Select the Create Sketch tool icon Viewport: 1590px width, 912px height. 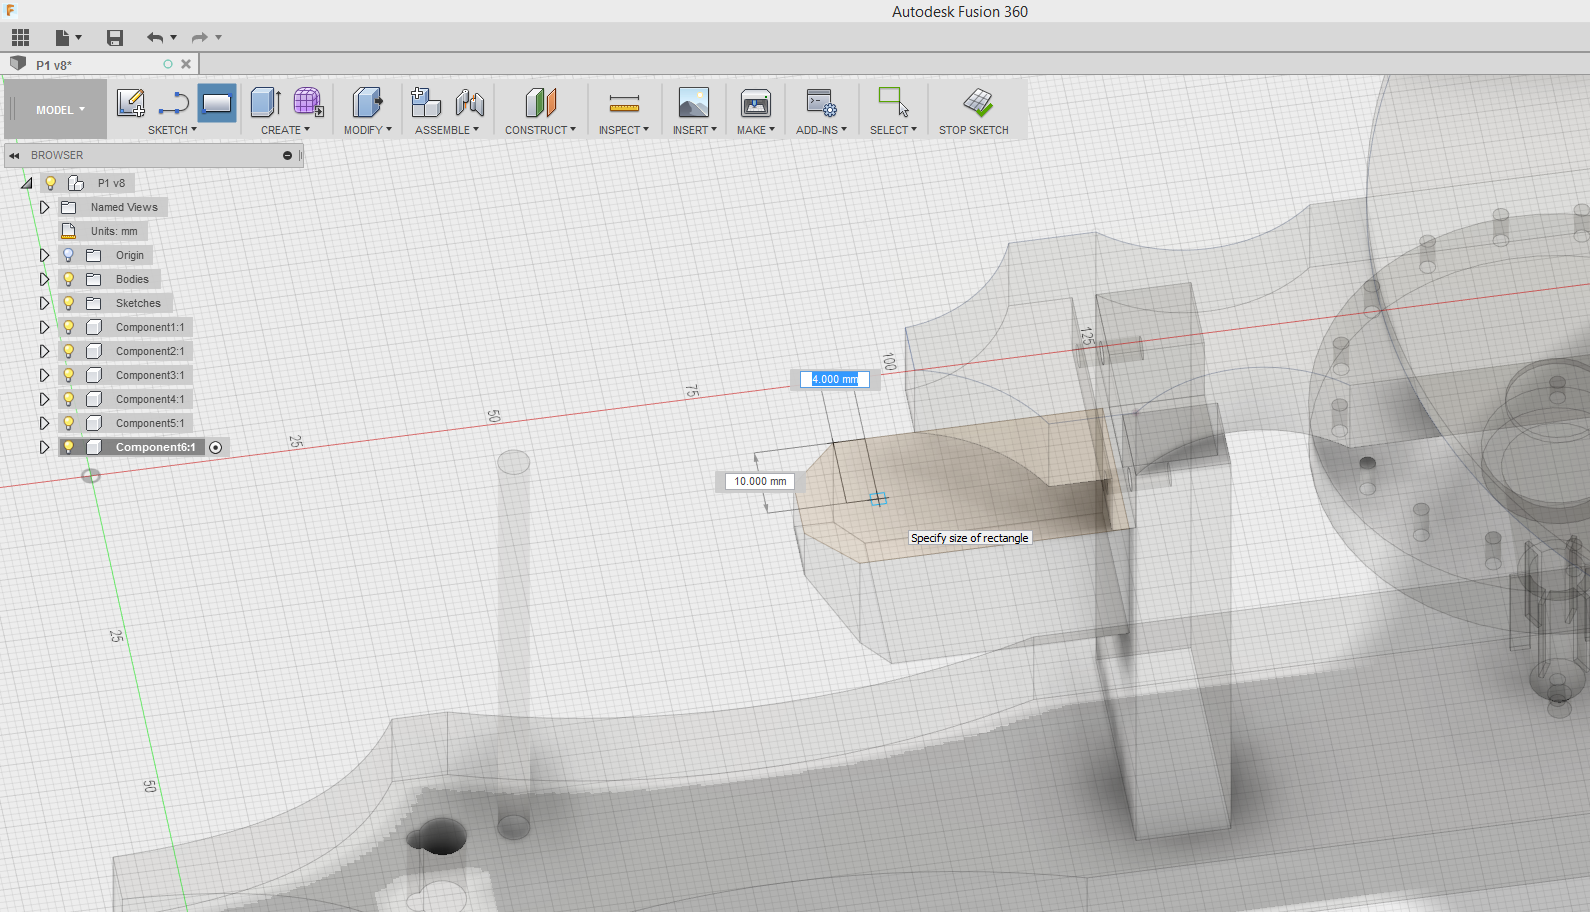(x=131, y=103)
